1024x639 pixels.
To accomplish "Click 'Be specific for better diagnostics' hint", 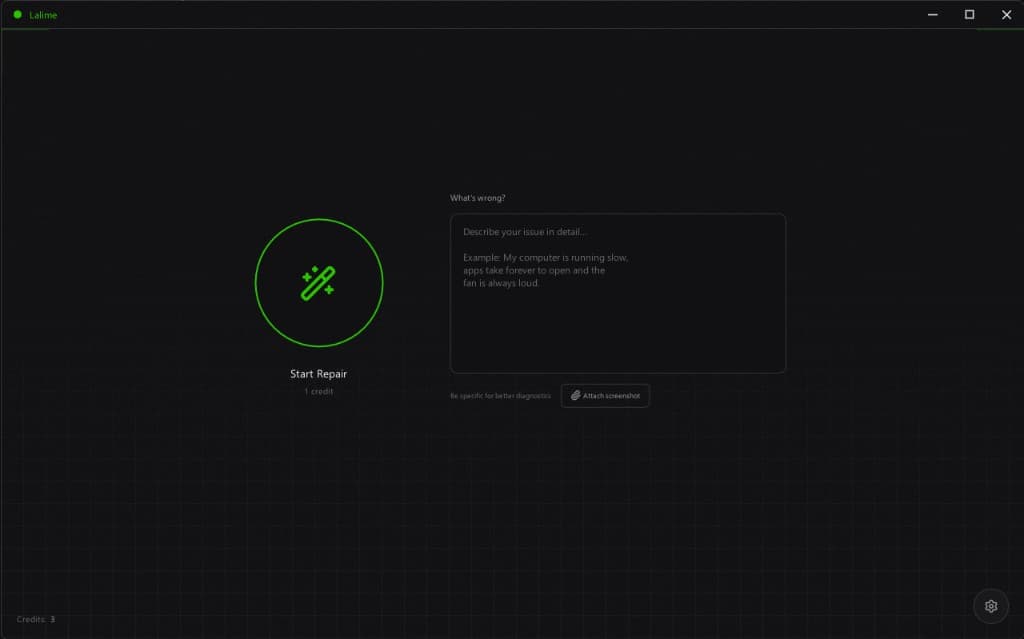I will coord(500,396).
